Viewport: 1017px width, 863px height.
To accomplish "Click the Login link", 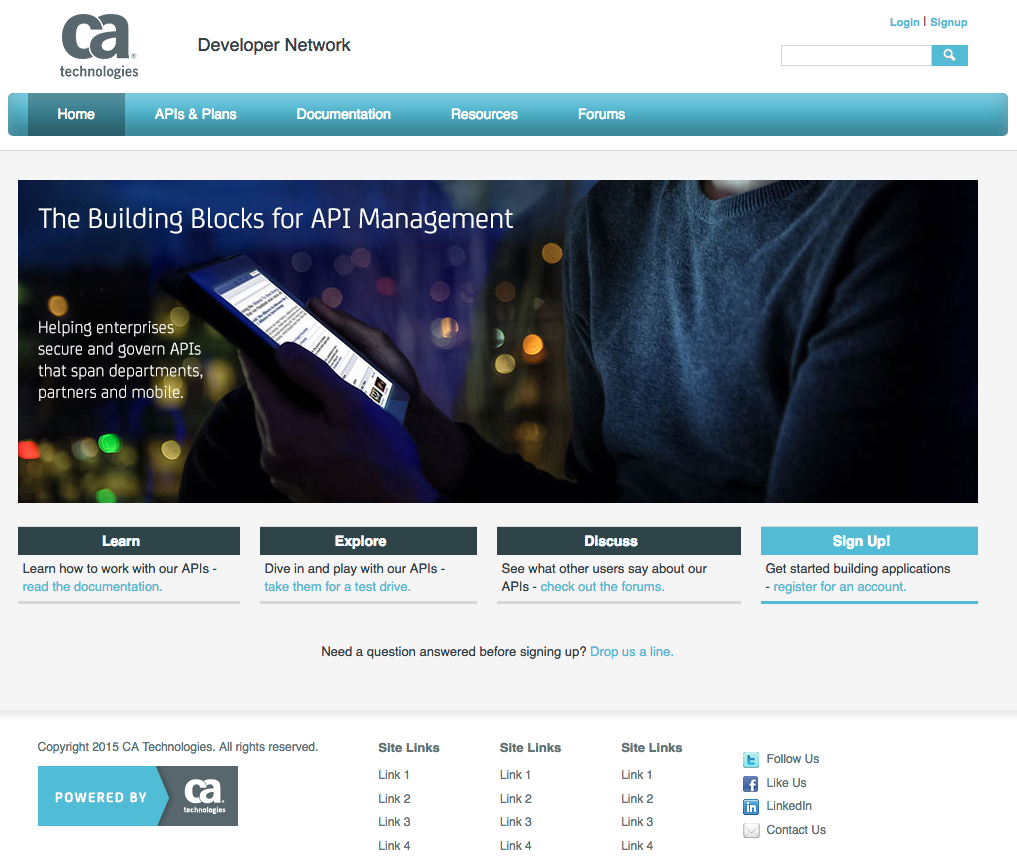I will [904, 21].
